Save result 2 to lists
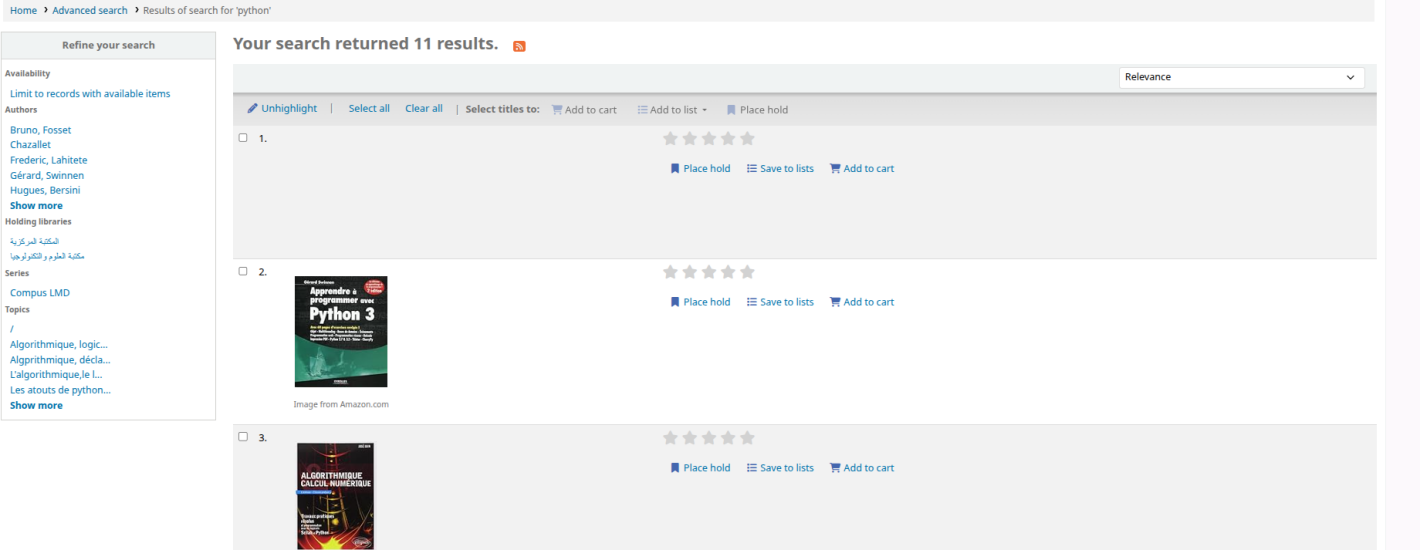The height and width of the screenshot is (550, 1420). point(780,302)
